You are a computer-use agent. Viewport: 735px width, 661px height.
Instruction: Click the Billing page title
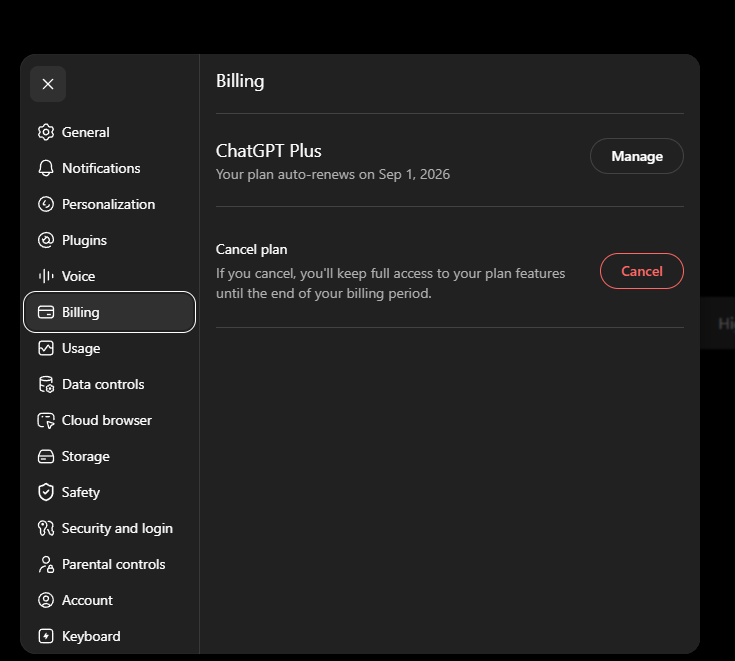(240, 81)
